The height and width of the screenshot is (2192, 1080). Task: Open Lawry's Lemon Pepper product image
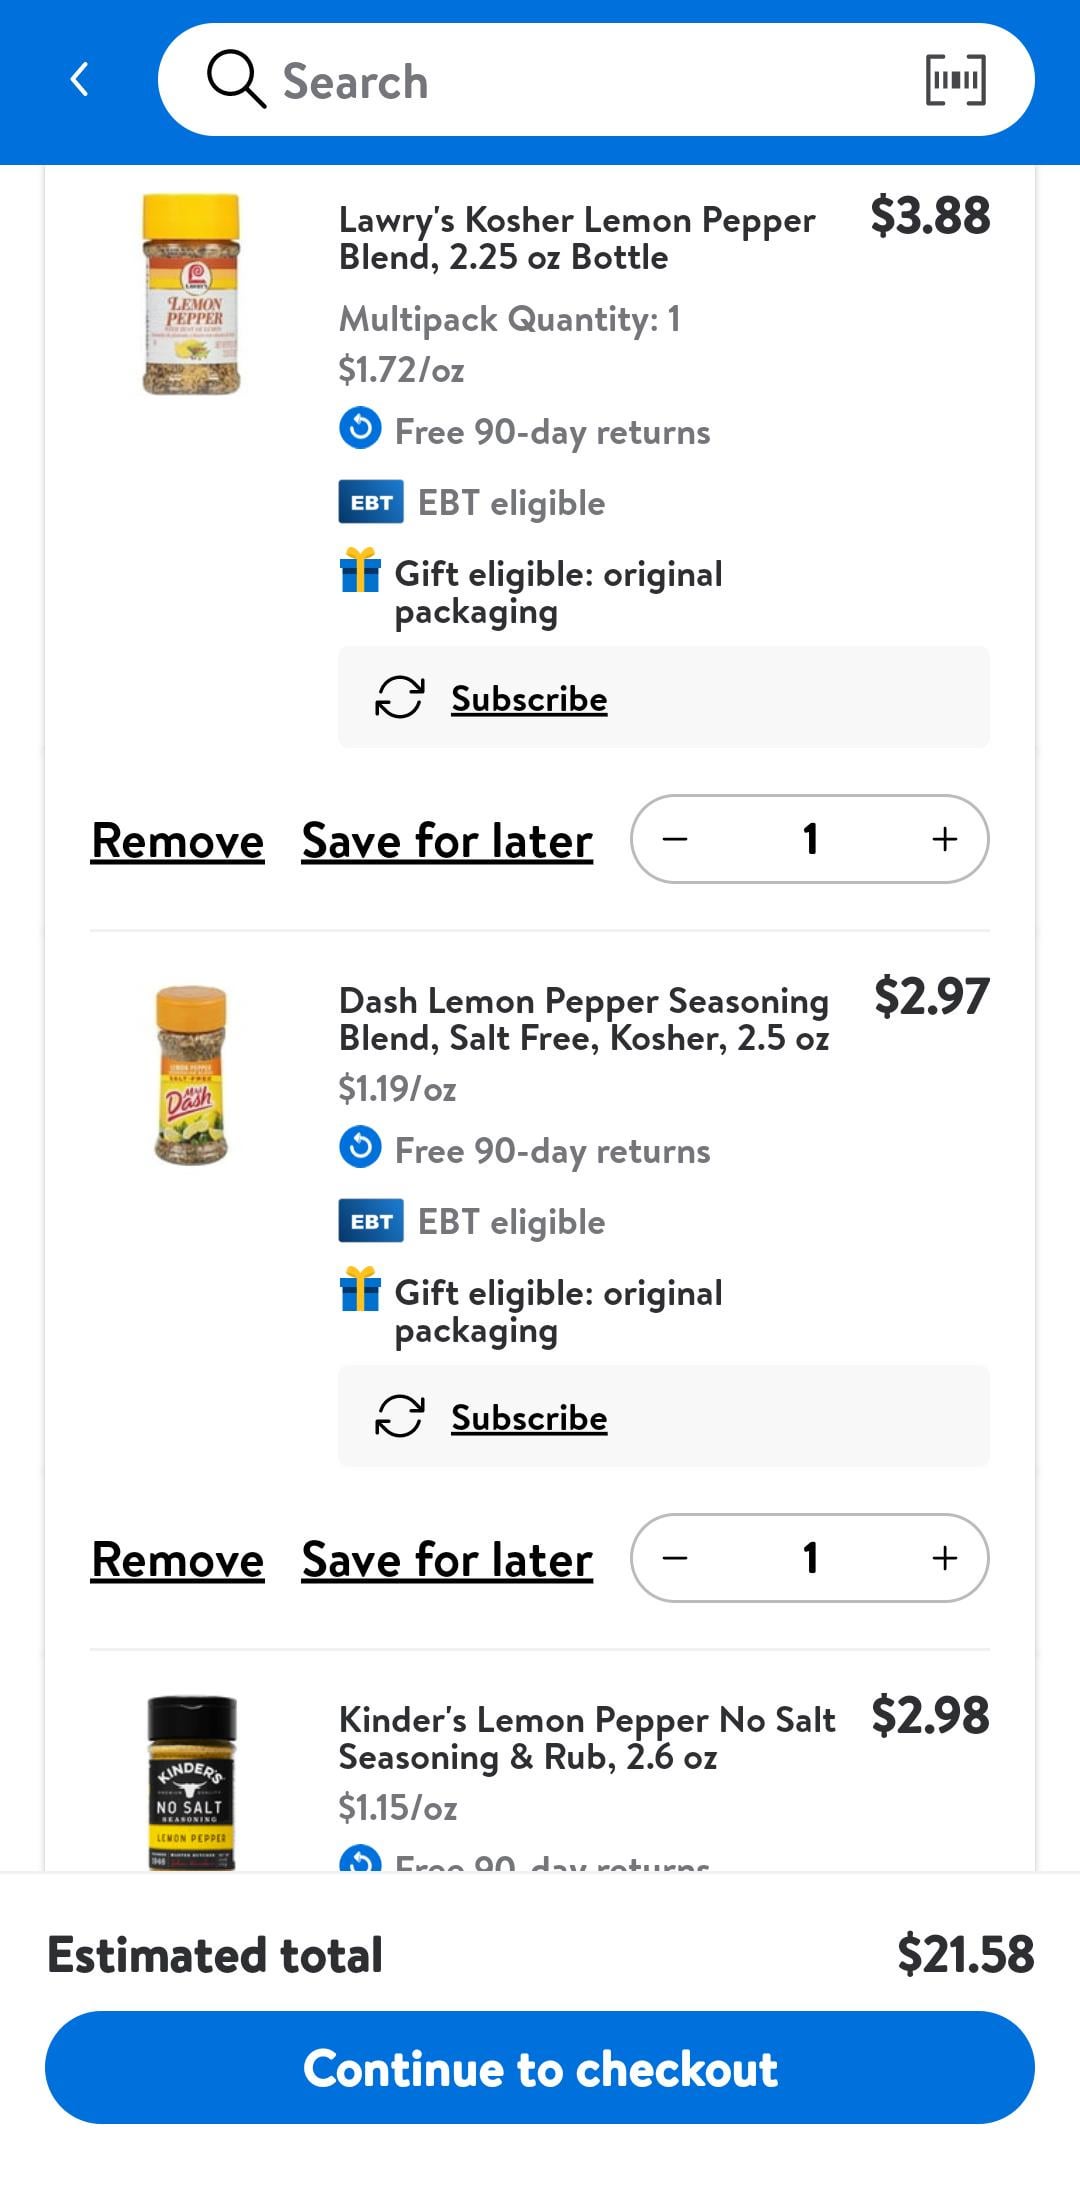pos(191,294)
